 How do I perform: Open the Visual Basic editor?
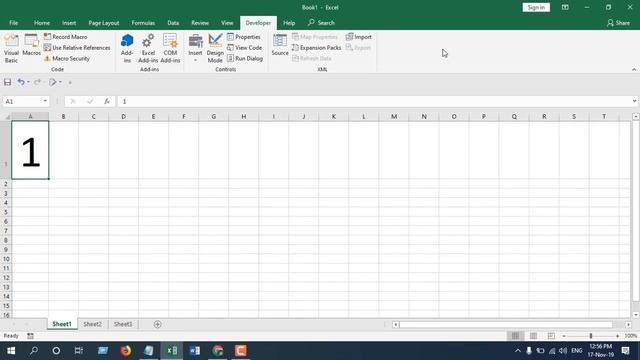[11, 49]
